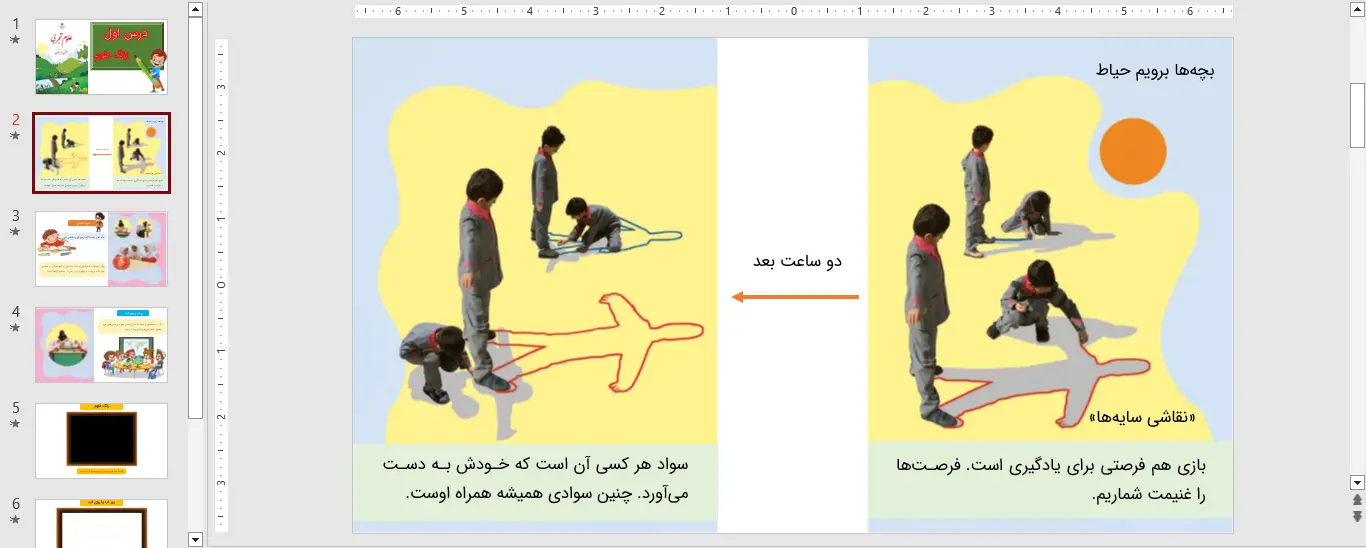The image size is (1366, 548).
Task: Click the animation star icon of slide 4
Action: coord(15,328)
